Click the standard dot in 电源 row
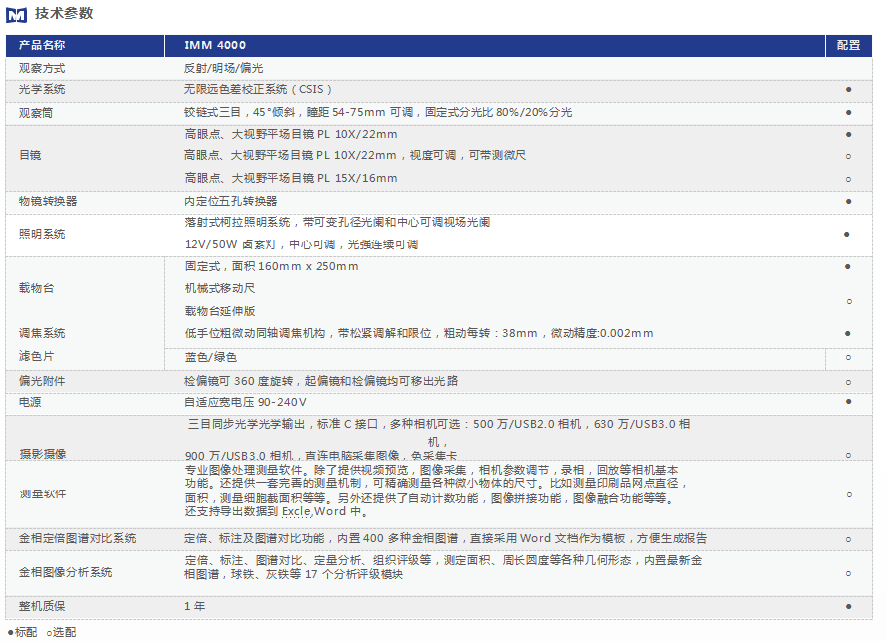This screenshot has width=887, height=641. click(x=849, y=402)
